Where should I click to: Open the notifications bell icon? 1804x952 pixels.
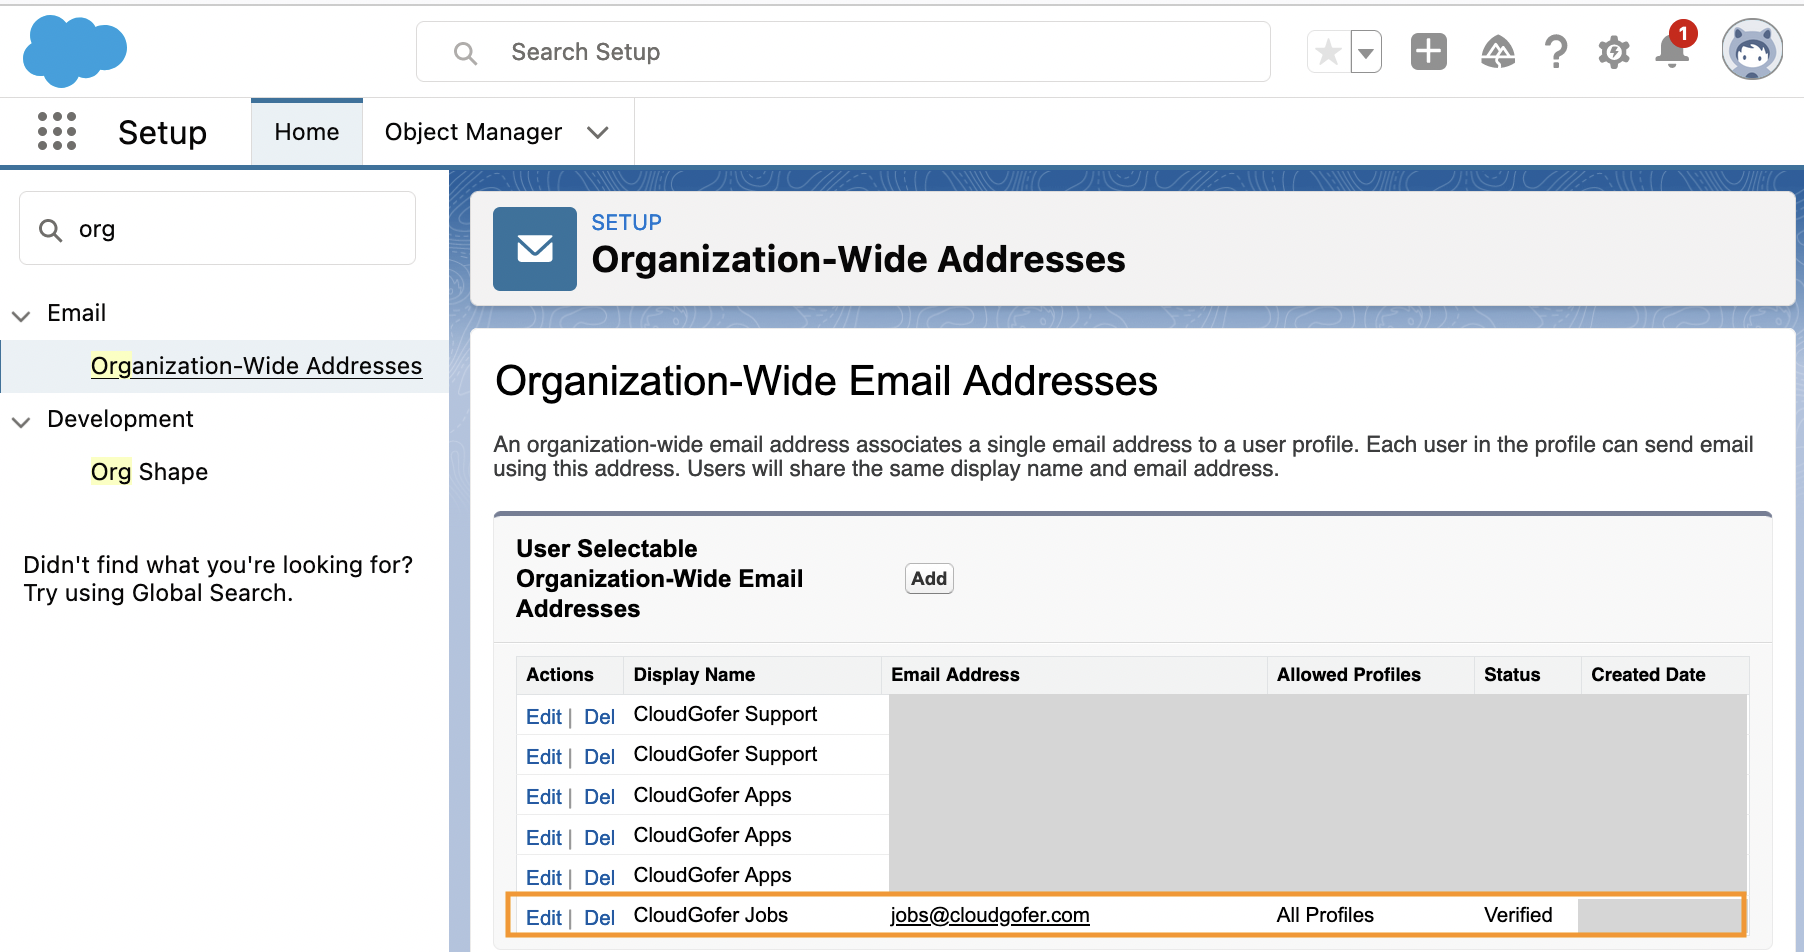point(1672,51)
